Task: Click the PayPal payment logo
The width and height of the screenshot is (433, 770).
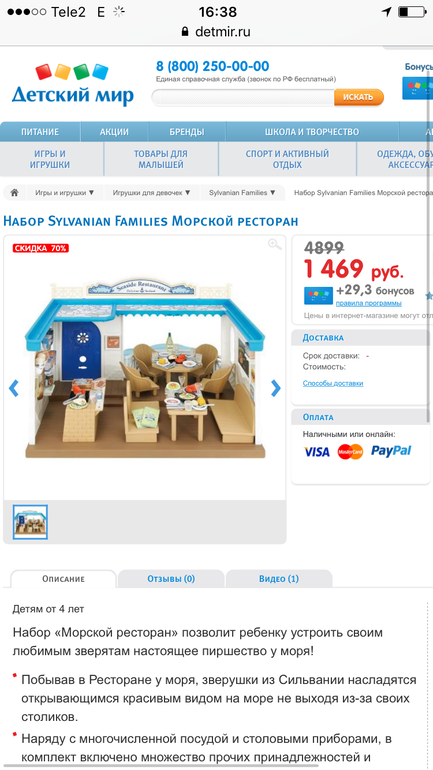Action: coord(391,451)
